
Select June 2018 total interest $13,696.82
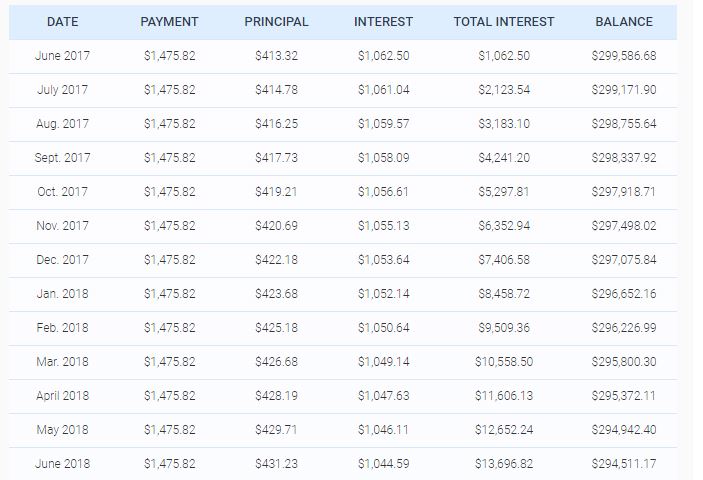503,463
